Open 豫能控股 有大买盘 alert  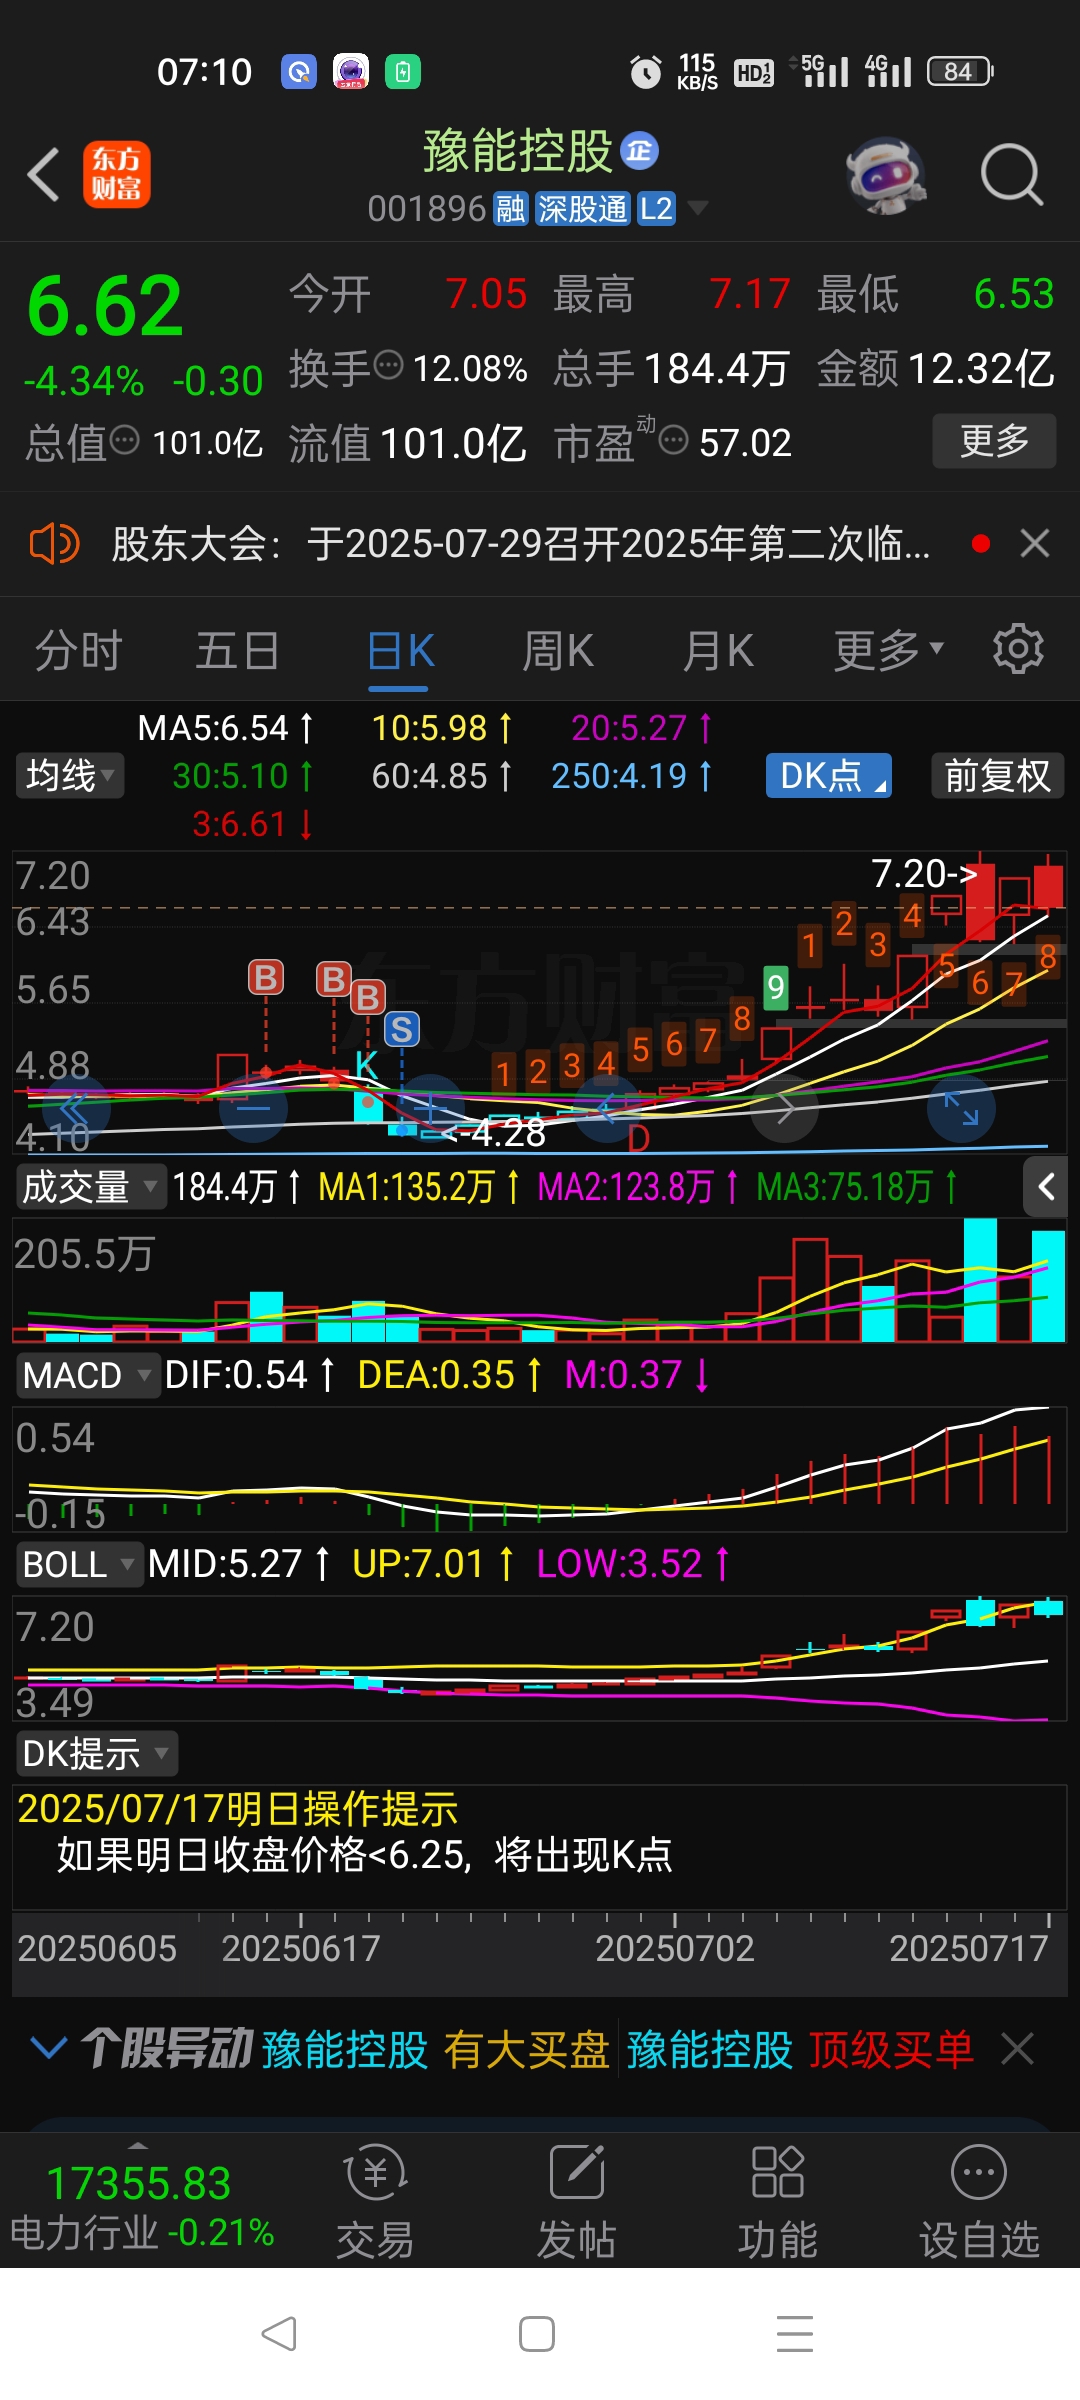[x=435, y=2049]
